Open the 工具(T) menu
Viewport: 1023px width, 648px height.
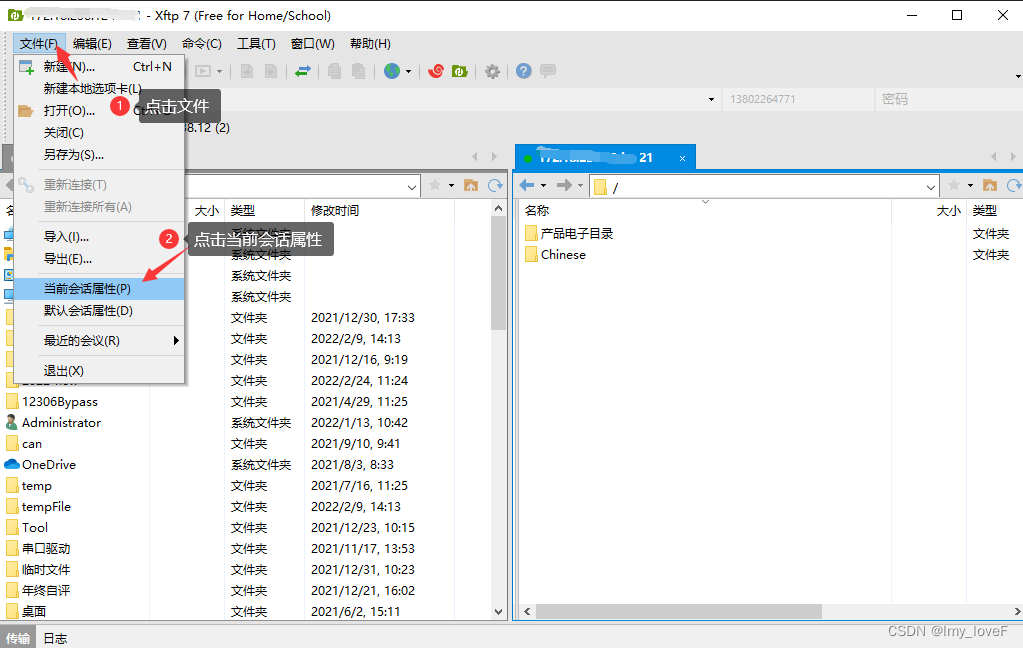[256, 44]
